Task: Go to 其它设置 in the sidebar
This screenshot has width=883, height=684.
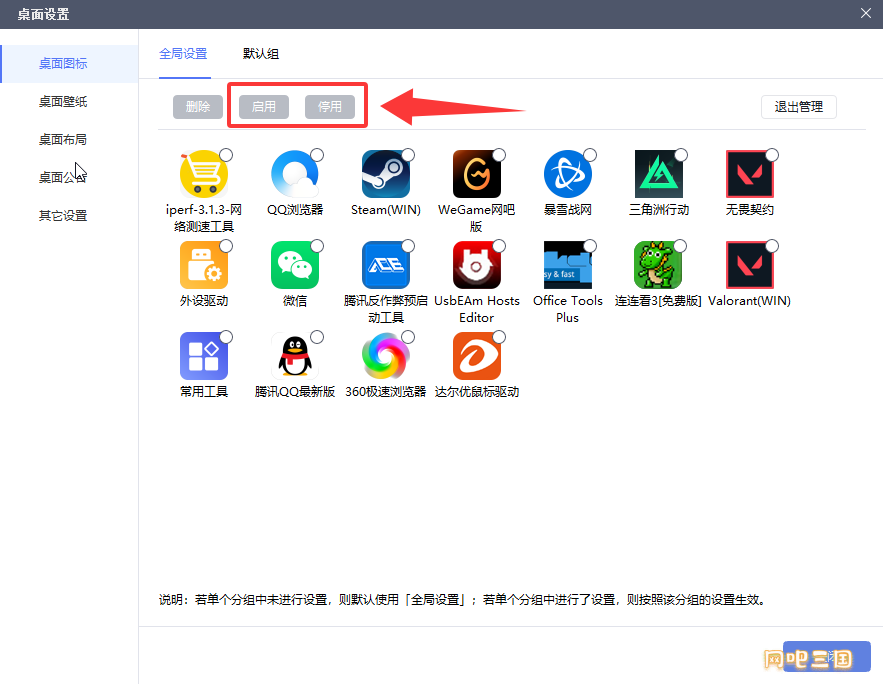Action: pyautogui.click(x=69, y=216)
